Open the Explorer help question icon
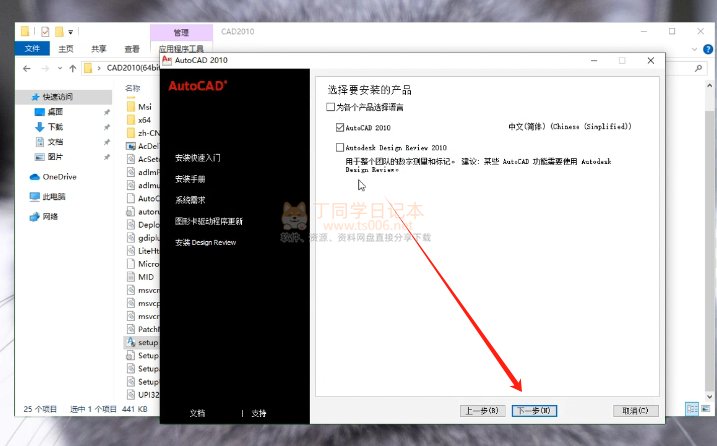The height and width of the screenshot is (446, 717). click(x=708, y=49)
